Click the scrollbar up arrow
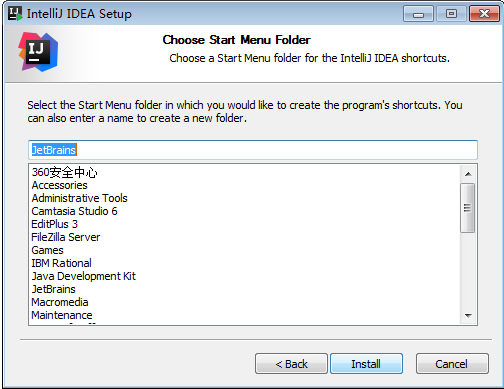The height and width of the screenshot is (389, 504). coord(468,174)
